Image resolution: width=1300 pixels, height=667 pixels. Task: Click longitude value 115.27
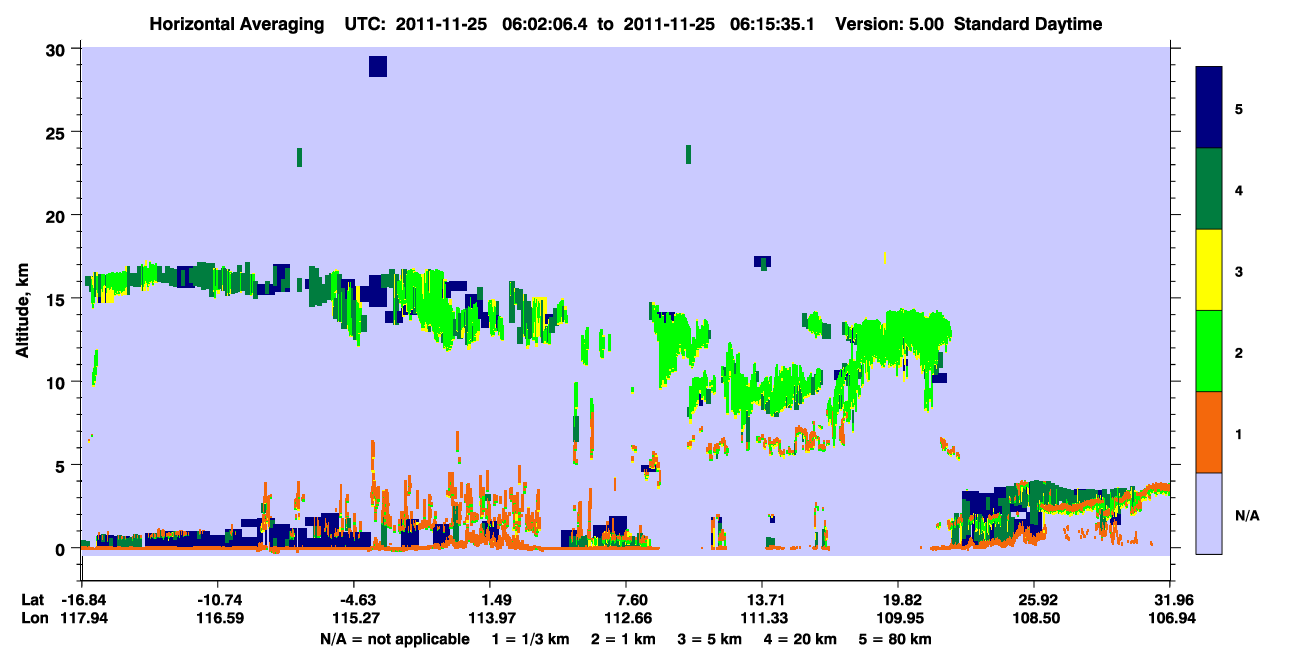click(354, 619)
